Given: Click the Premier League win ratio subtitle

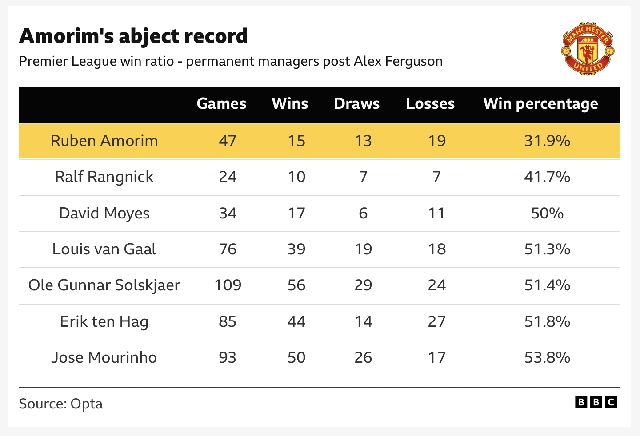Looking at the screenshot, I should pyautogui.click(x=230, y=62).
